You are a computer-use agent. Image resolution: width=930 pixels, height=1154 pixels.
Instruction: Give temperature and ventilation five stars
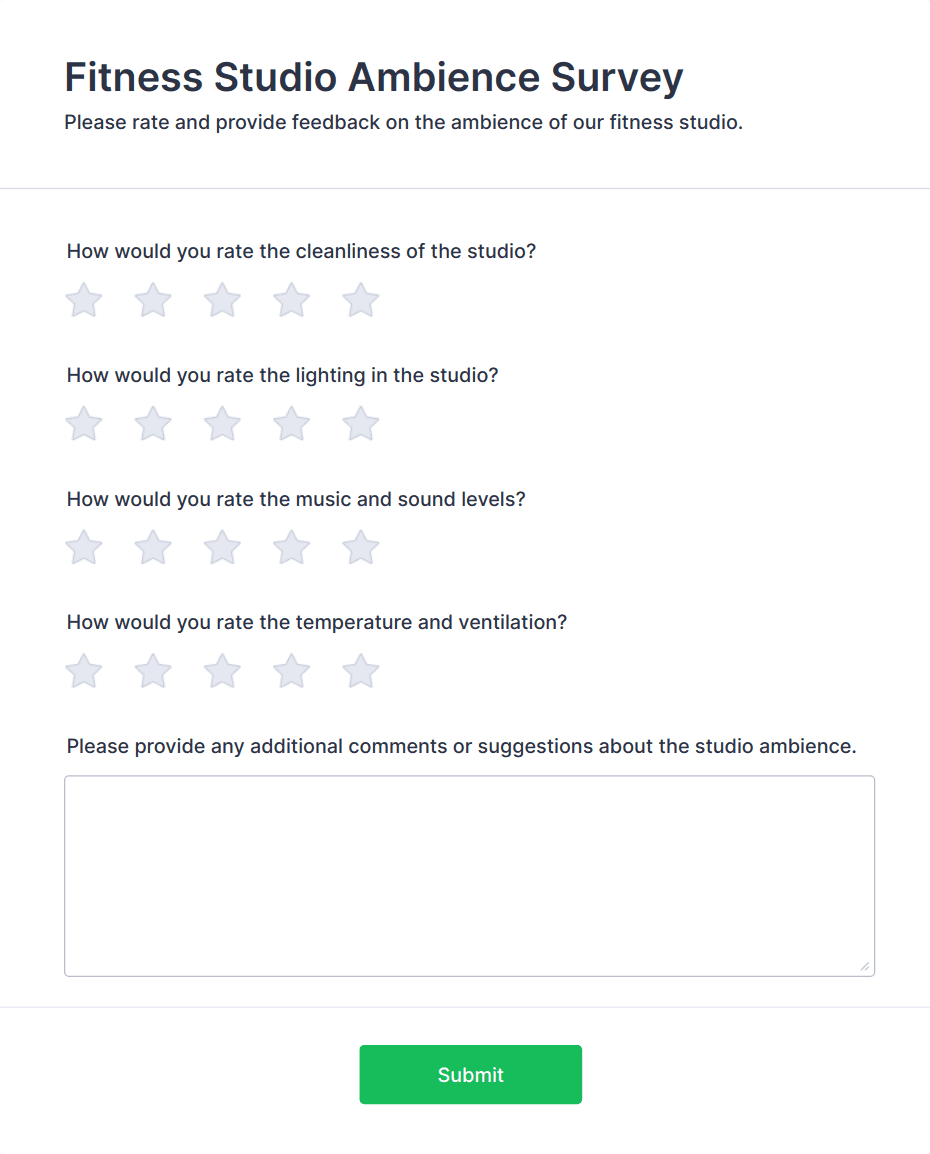[x=360, y=671]
